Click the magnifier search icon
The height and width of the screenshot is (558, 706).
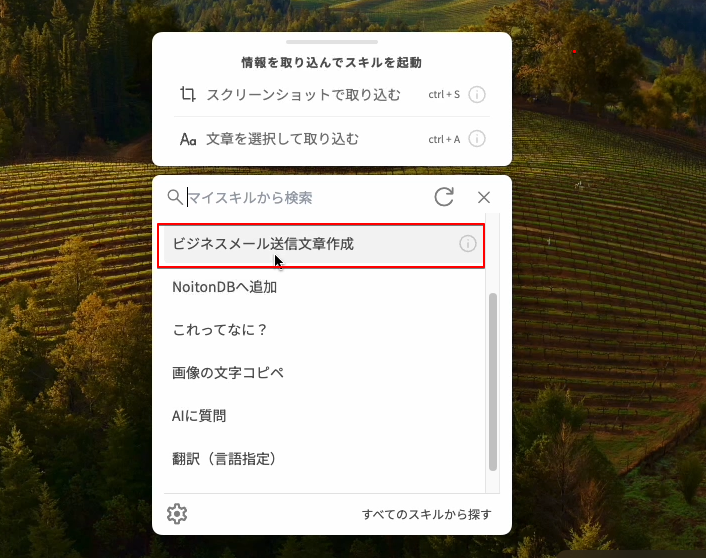(175, 197)
